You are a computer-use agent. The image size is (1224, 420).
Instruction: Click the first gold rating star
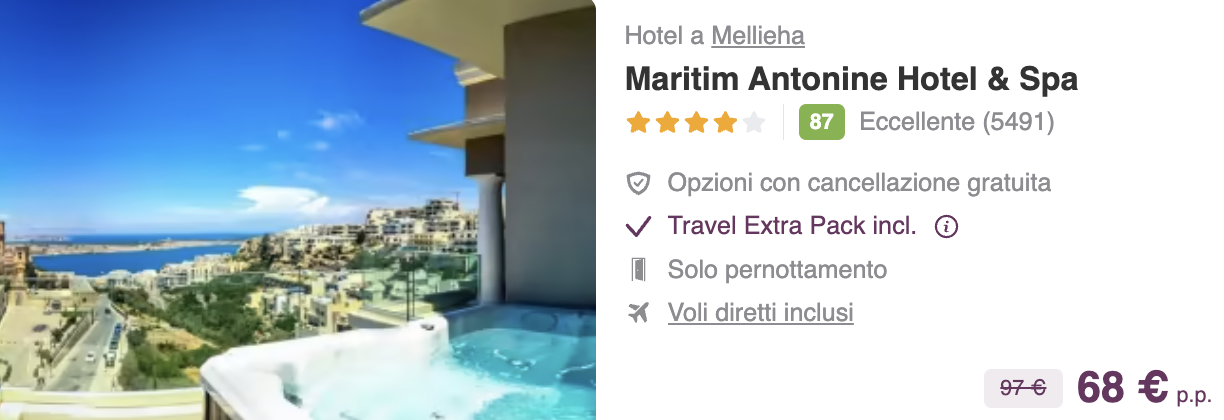point(637,122)
